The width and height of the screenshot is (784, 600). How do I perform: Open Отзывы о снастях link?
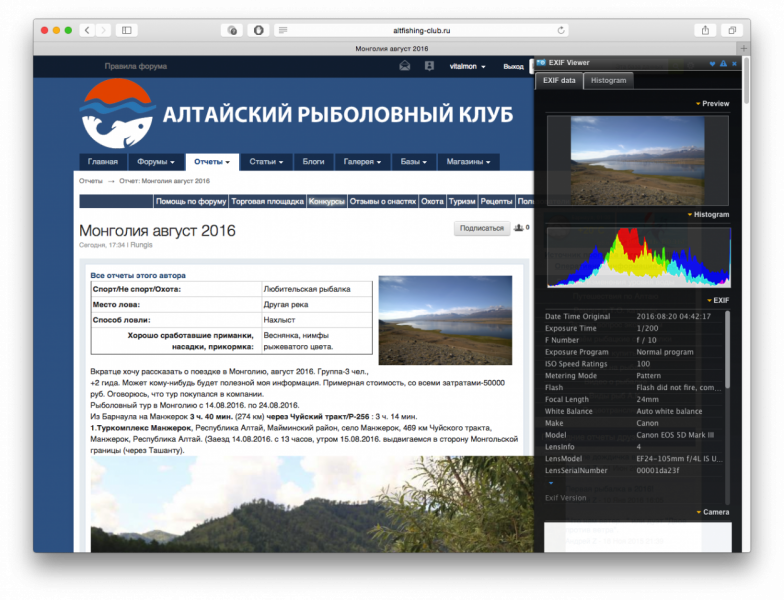tap(383, 202)
